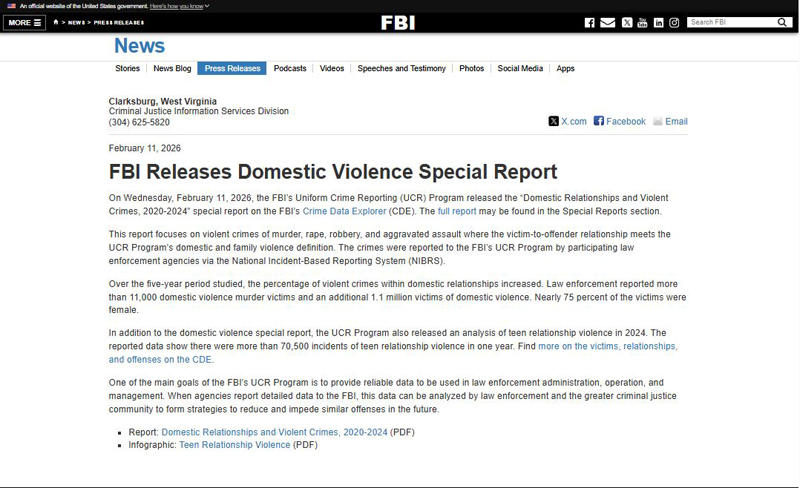The height and width of the screenshot is (488, 800).
Task: Open Domestic Relationships and Violent Crimes PDF
Action: [274, 432]
